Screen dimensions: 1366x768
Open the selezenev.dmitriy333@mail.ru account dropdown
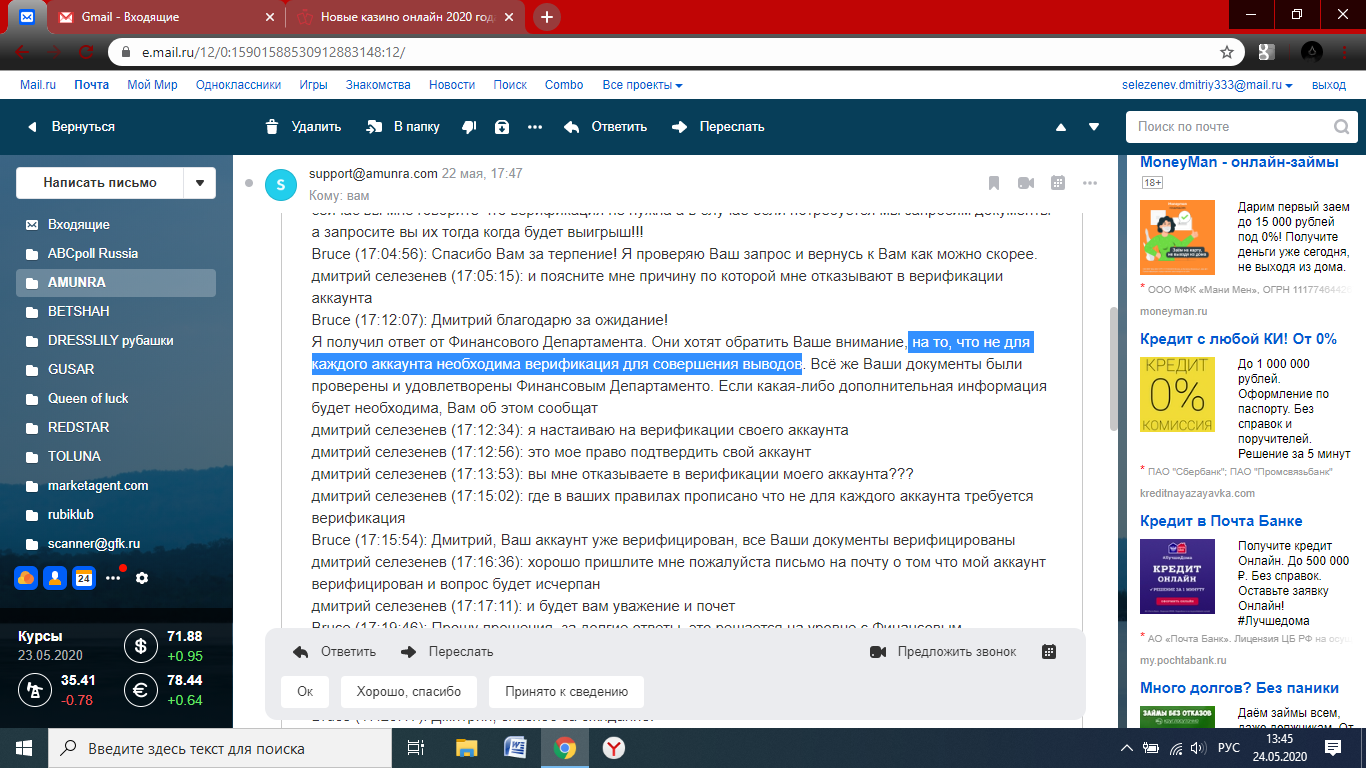tap(1208, 85)
